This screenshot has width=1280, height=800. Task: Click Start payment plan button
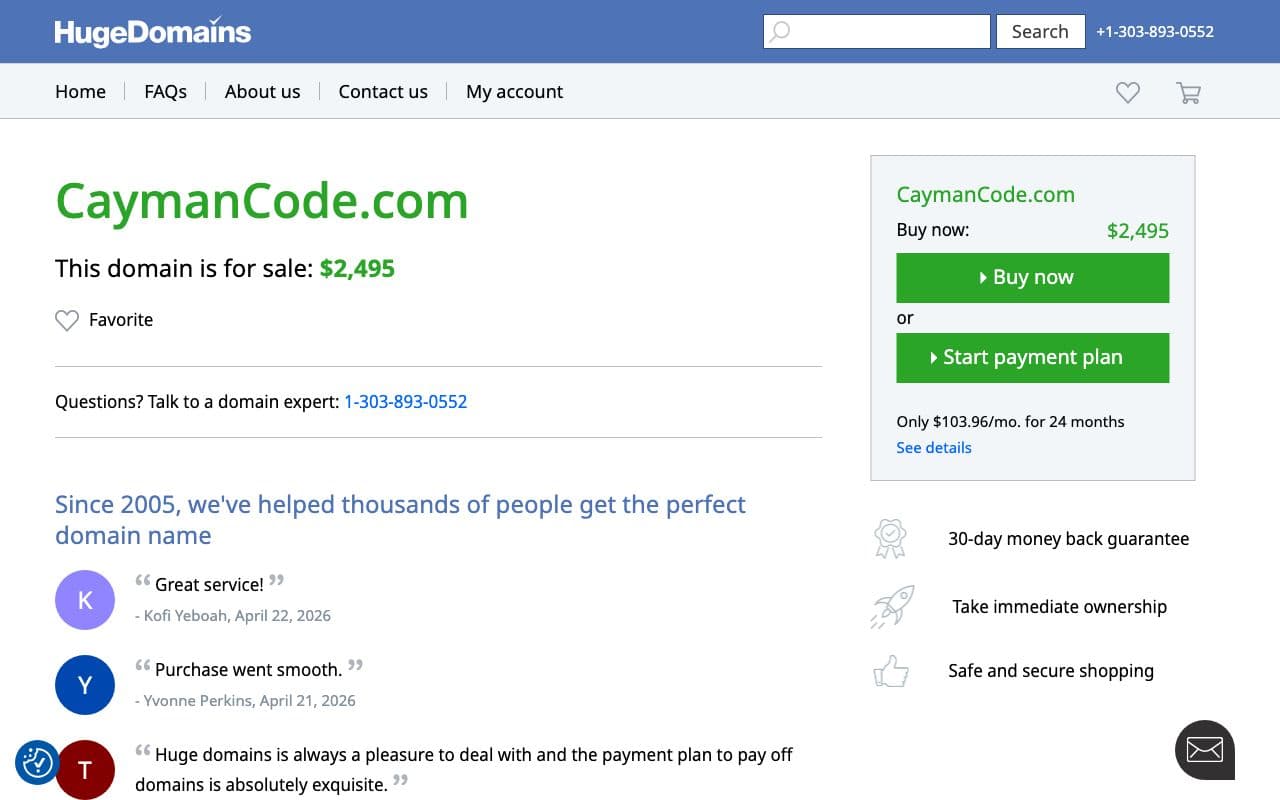(1032, 358)
